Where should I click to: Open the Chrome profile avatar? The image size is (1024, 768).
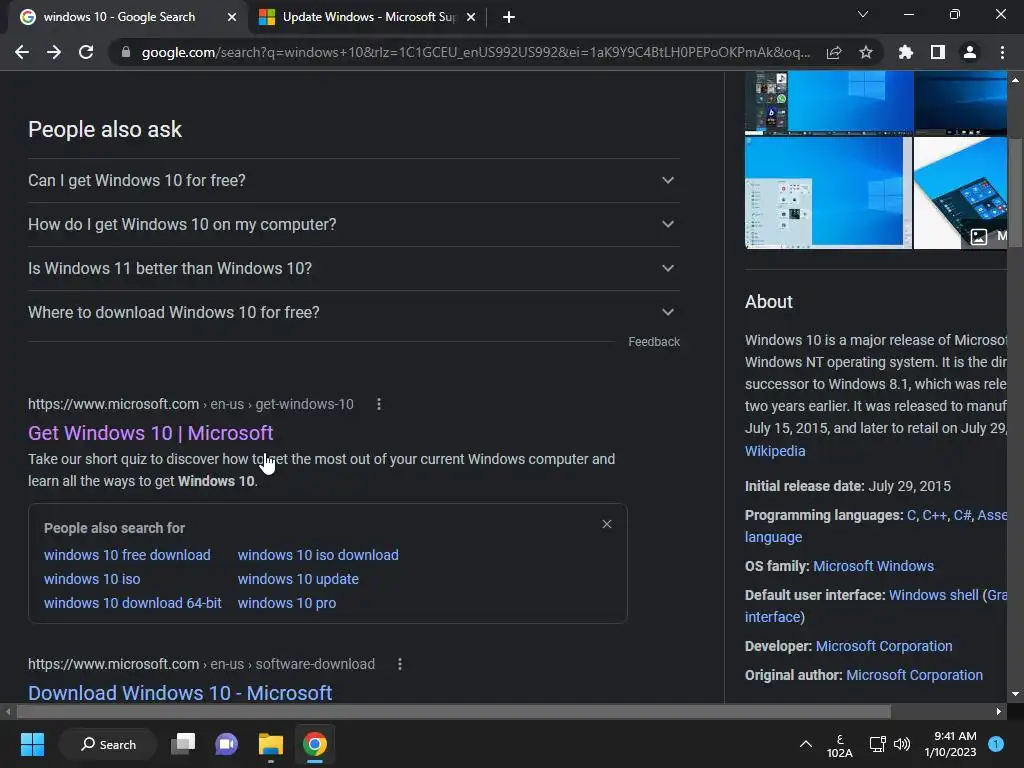970,52
